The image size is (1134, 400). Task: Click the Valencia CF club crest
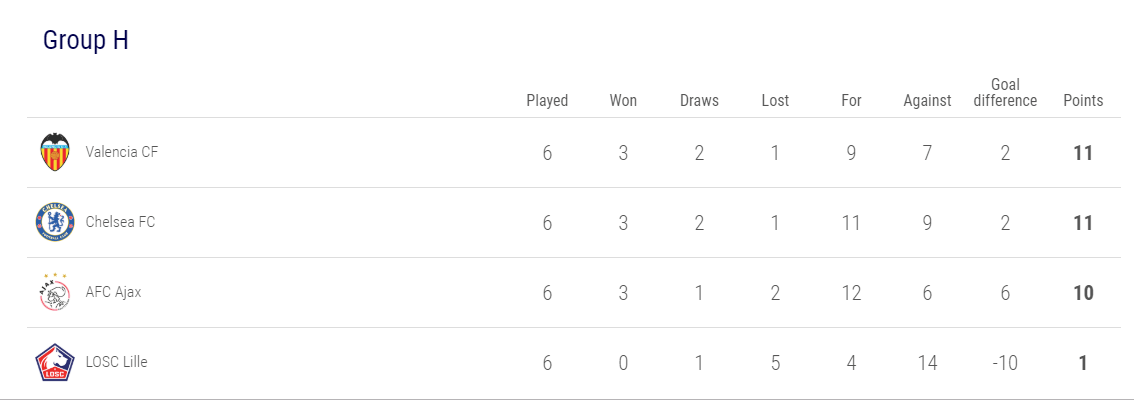[x=54, y=153]
